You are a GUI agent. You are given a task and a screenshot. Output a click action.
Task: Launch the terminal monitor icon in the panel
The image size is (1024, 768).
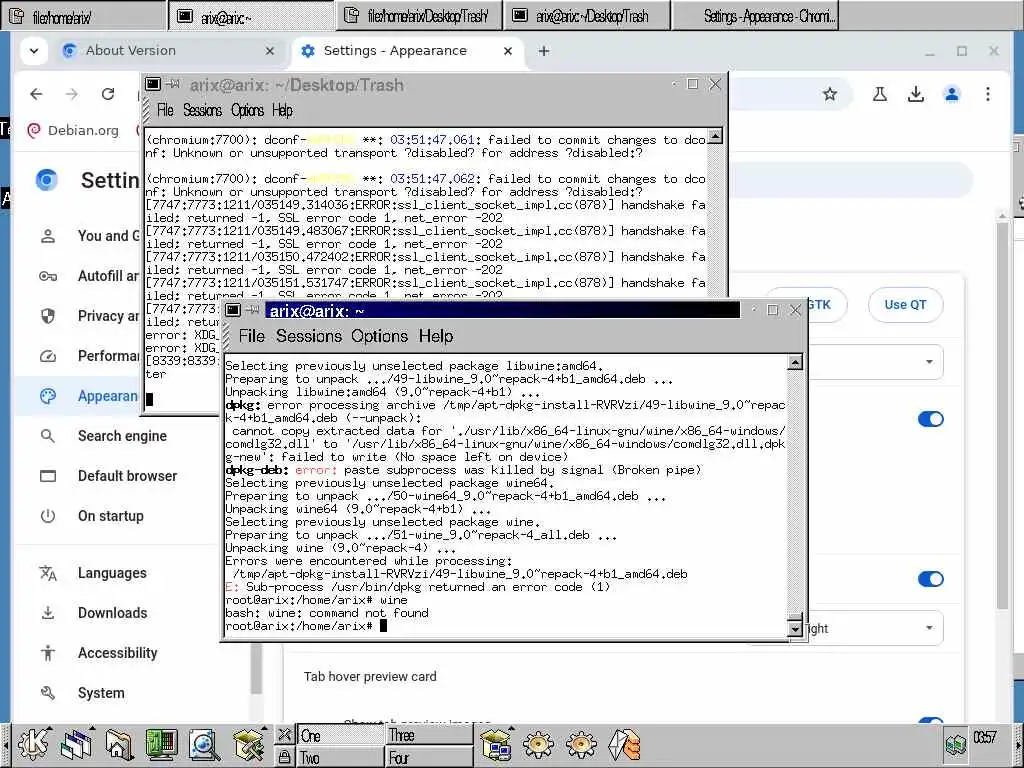click(x=161, y=744)
